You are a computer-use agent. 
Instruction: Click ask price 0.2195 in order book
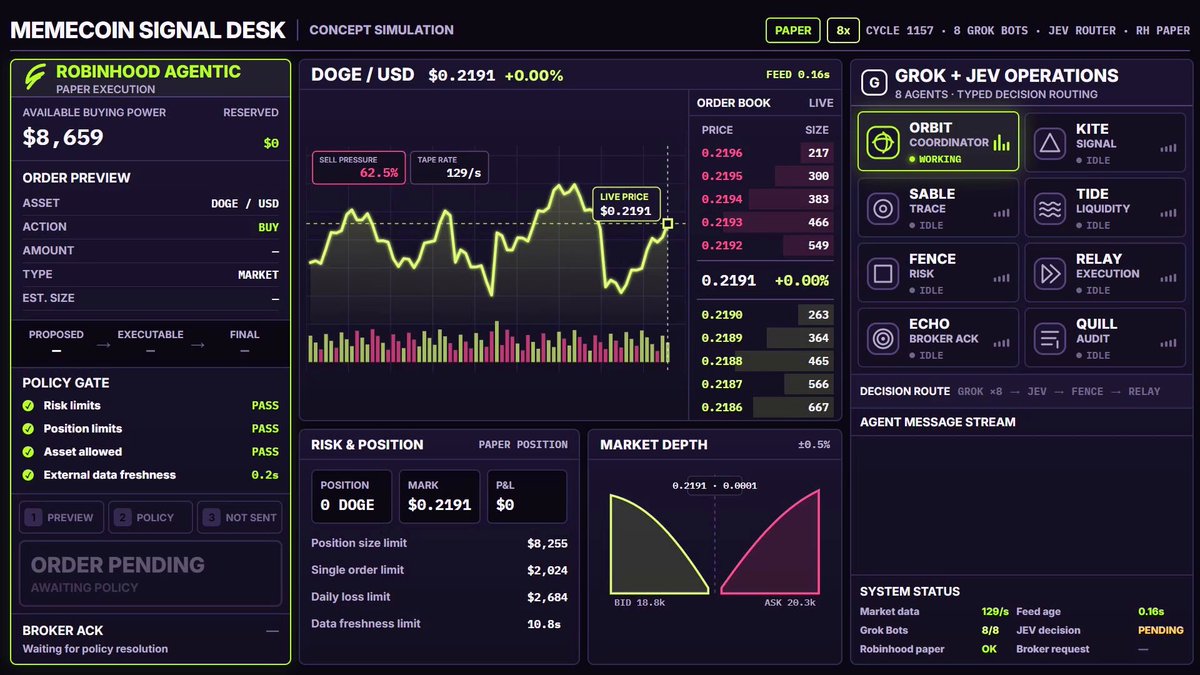pos(722,176)
